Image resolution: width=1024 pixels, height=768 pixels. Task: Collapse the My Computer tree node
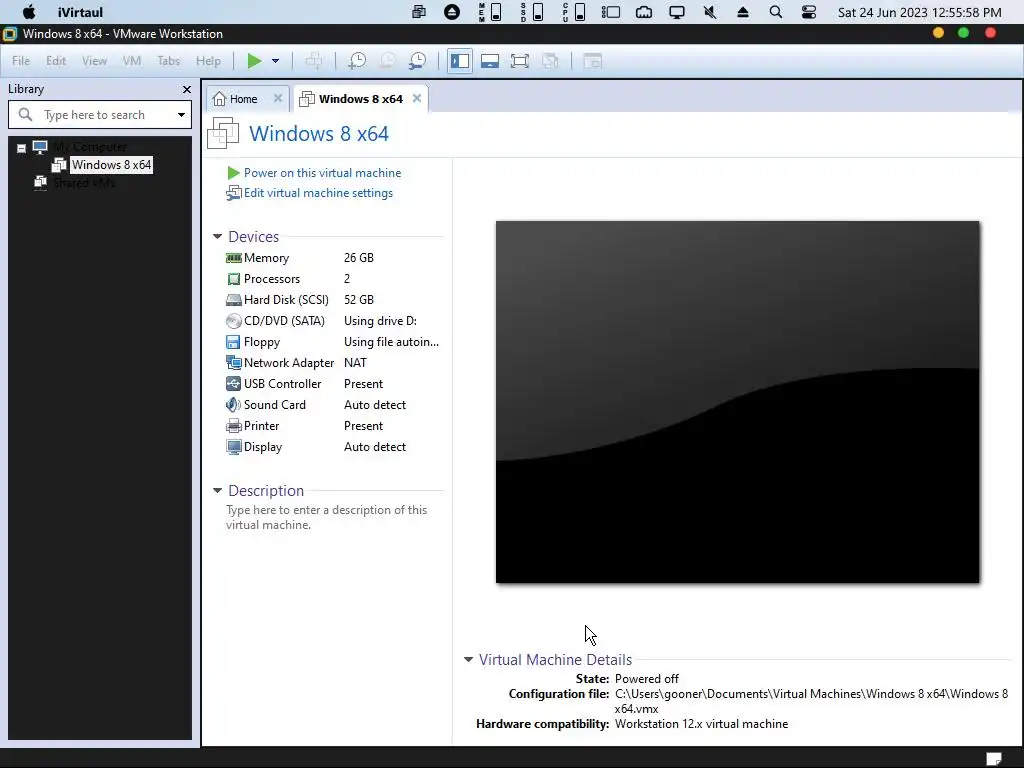(x=22, y=148)
